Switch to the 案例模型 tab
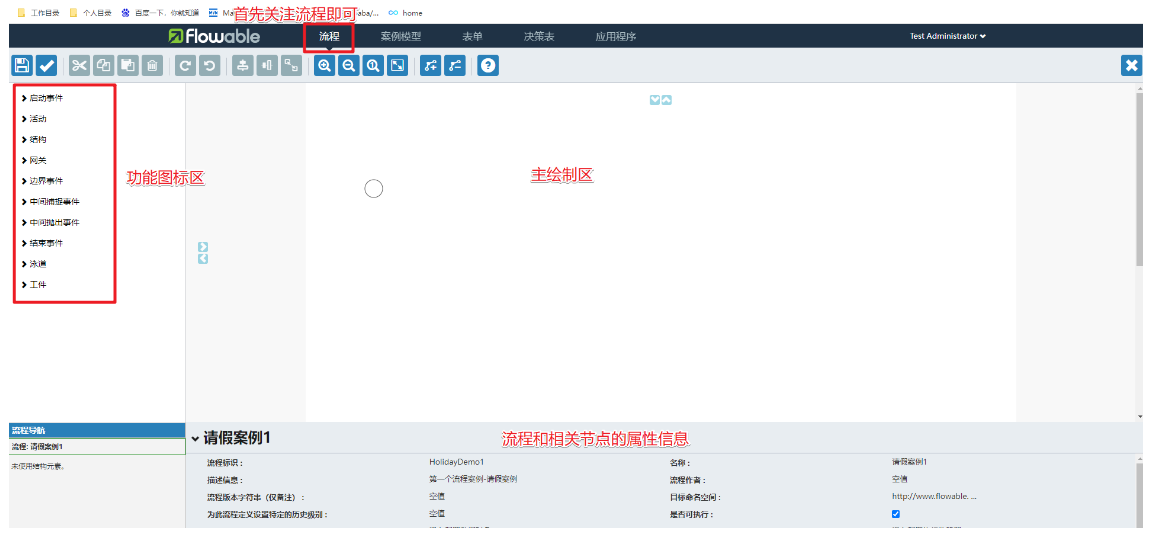 click(401, 36)
